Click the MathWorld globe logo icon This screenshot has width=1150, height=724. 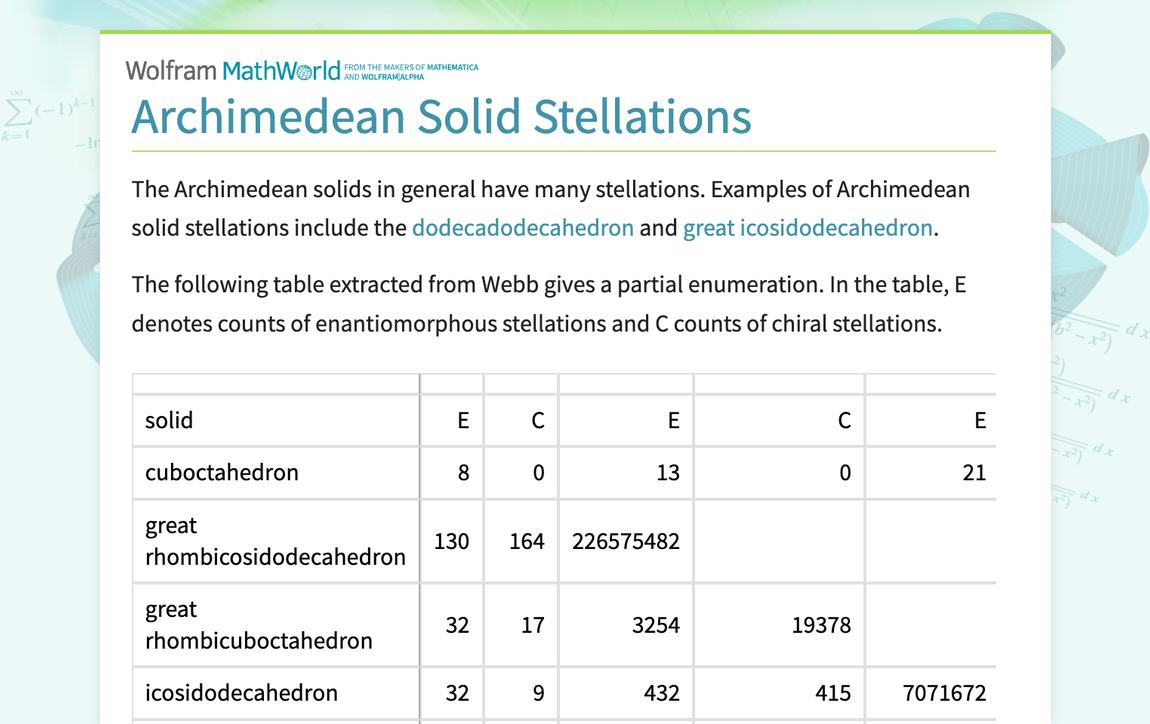click(305, 70)
